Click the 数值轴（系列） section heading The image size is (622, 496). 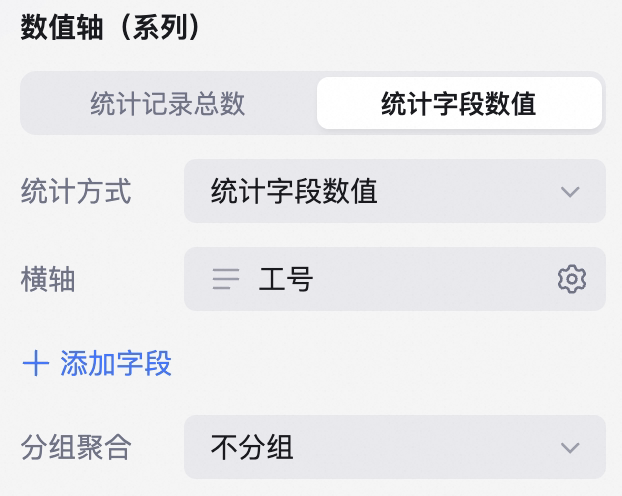coord(111,27)
